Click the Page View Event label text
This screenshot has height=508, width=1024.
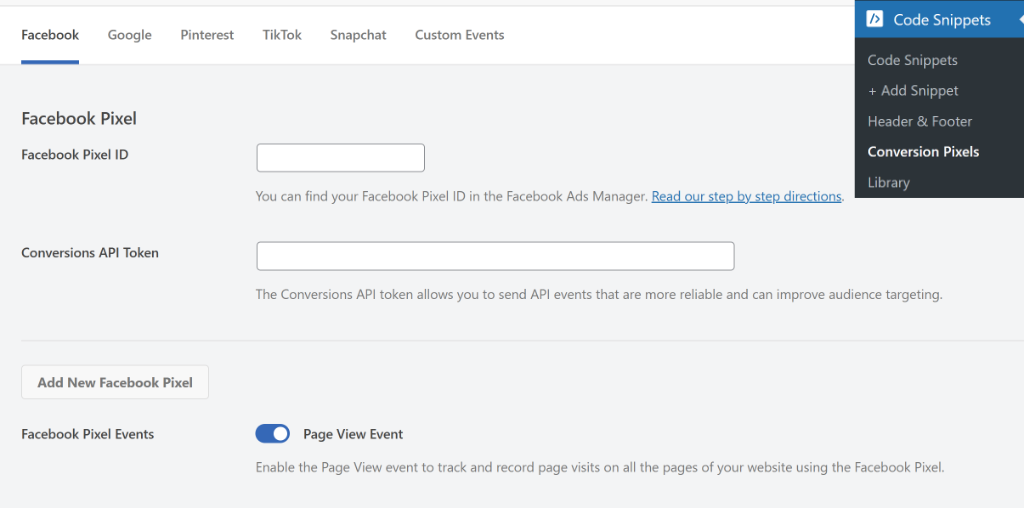[353, 434]
